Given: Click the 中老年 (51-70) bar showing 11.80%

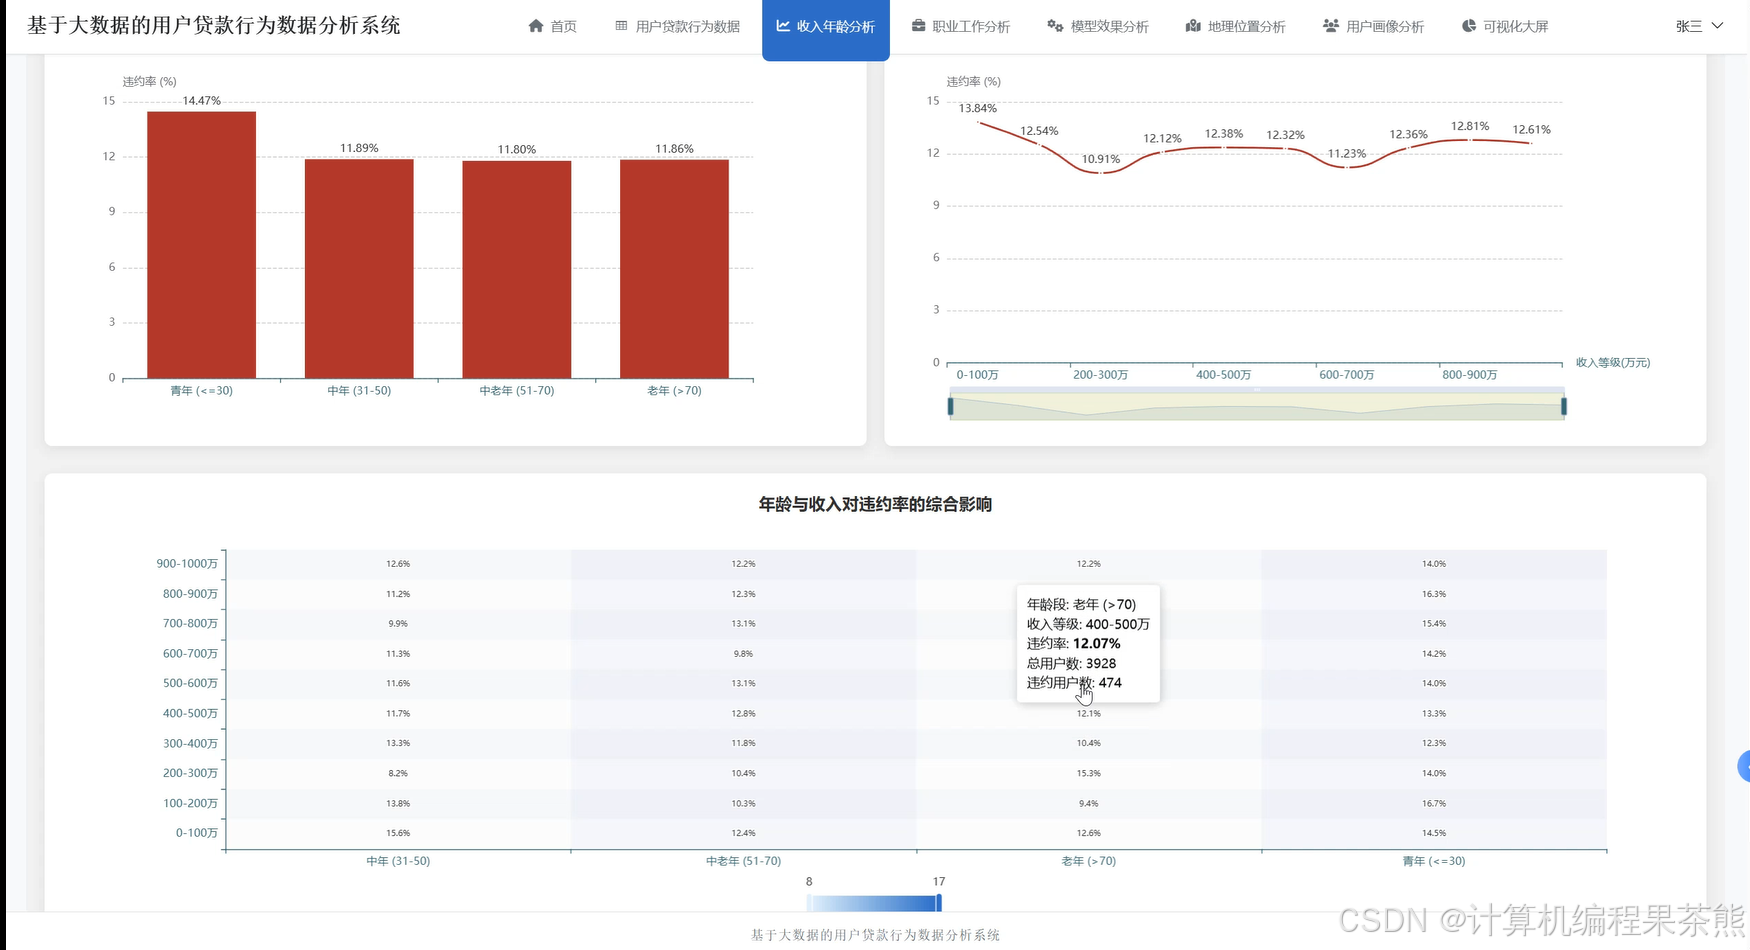Looking at the screenshot, I should [517, 270].
